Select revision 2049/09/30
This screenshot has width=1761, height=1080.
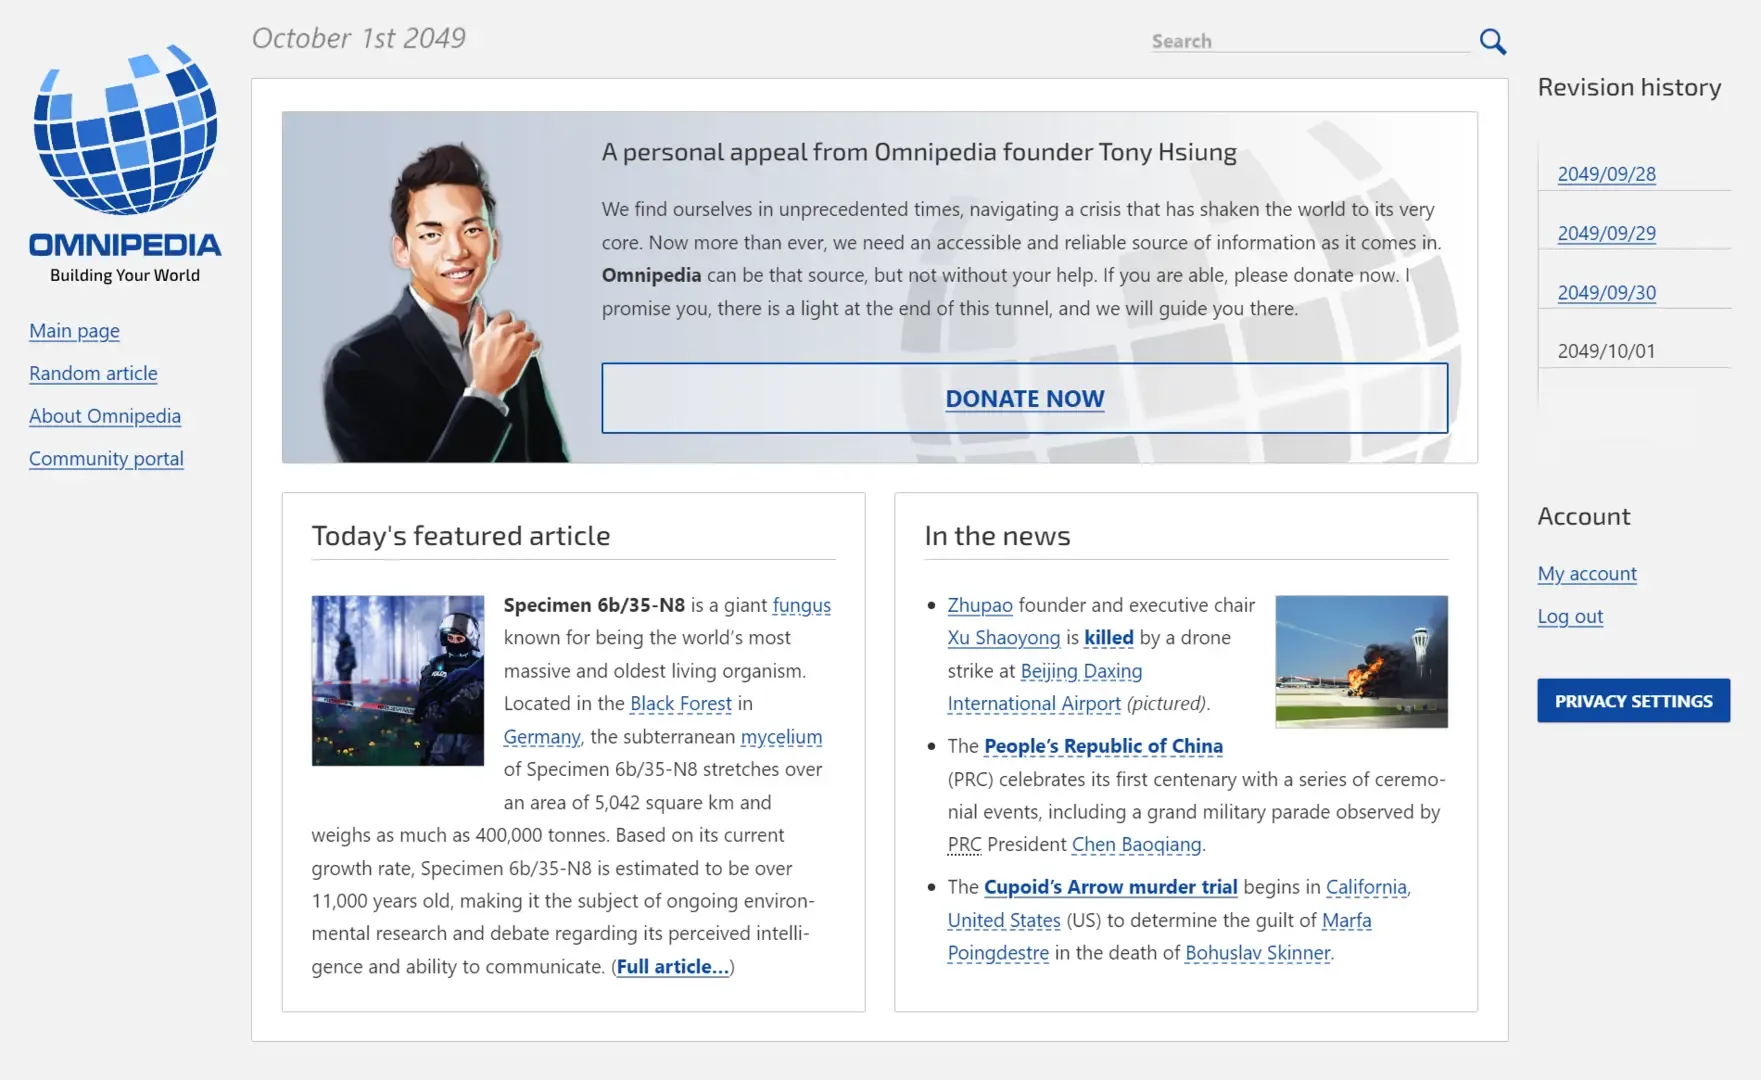[1606, 292]
